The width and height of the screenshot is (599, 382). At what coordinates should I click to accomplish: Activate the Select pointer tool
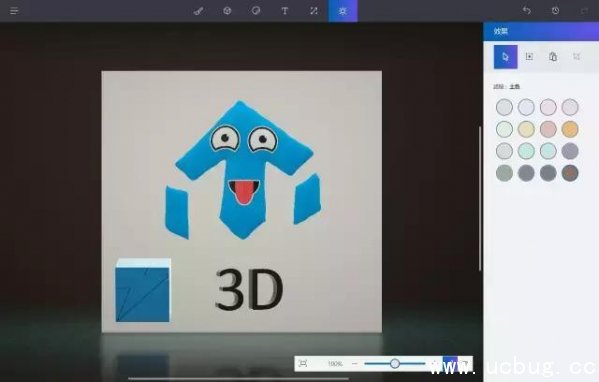click(x=505, y=57)
